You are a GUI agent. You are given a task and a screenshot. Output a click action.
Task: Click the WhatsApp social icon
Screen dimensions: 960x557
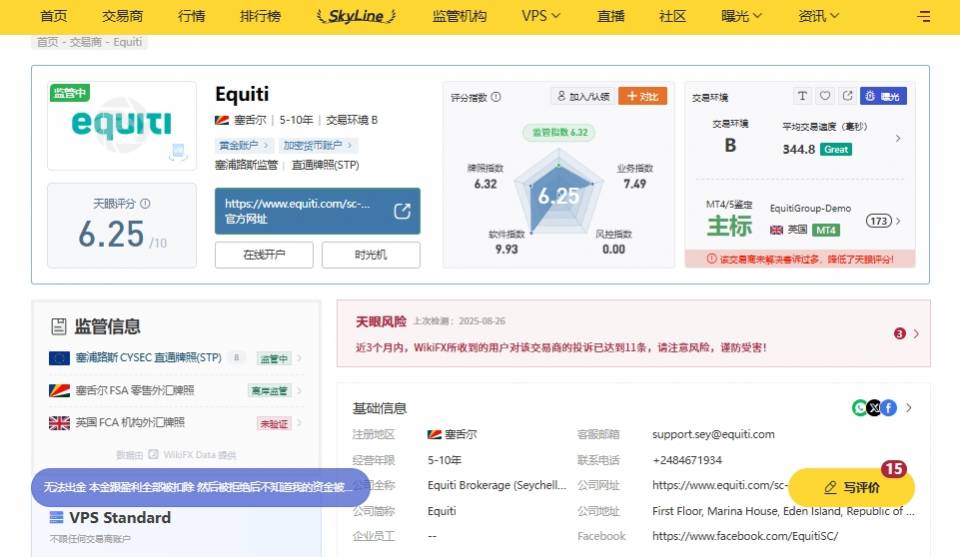(x=860, y=408)
